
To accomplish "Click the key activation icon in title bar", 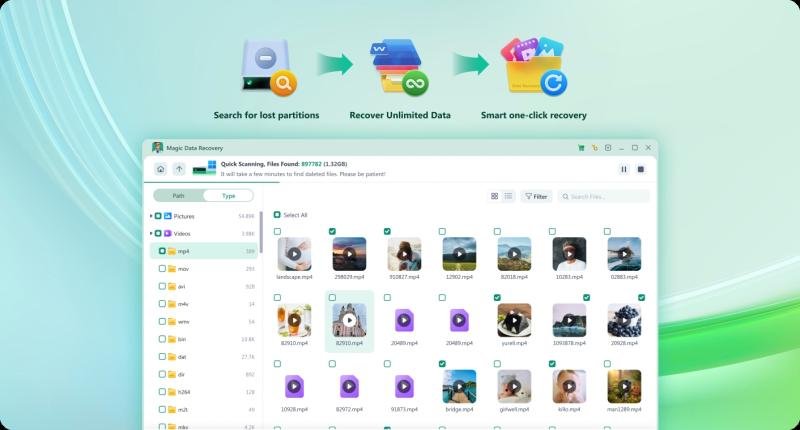I will tap(594, 148).
